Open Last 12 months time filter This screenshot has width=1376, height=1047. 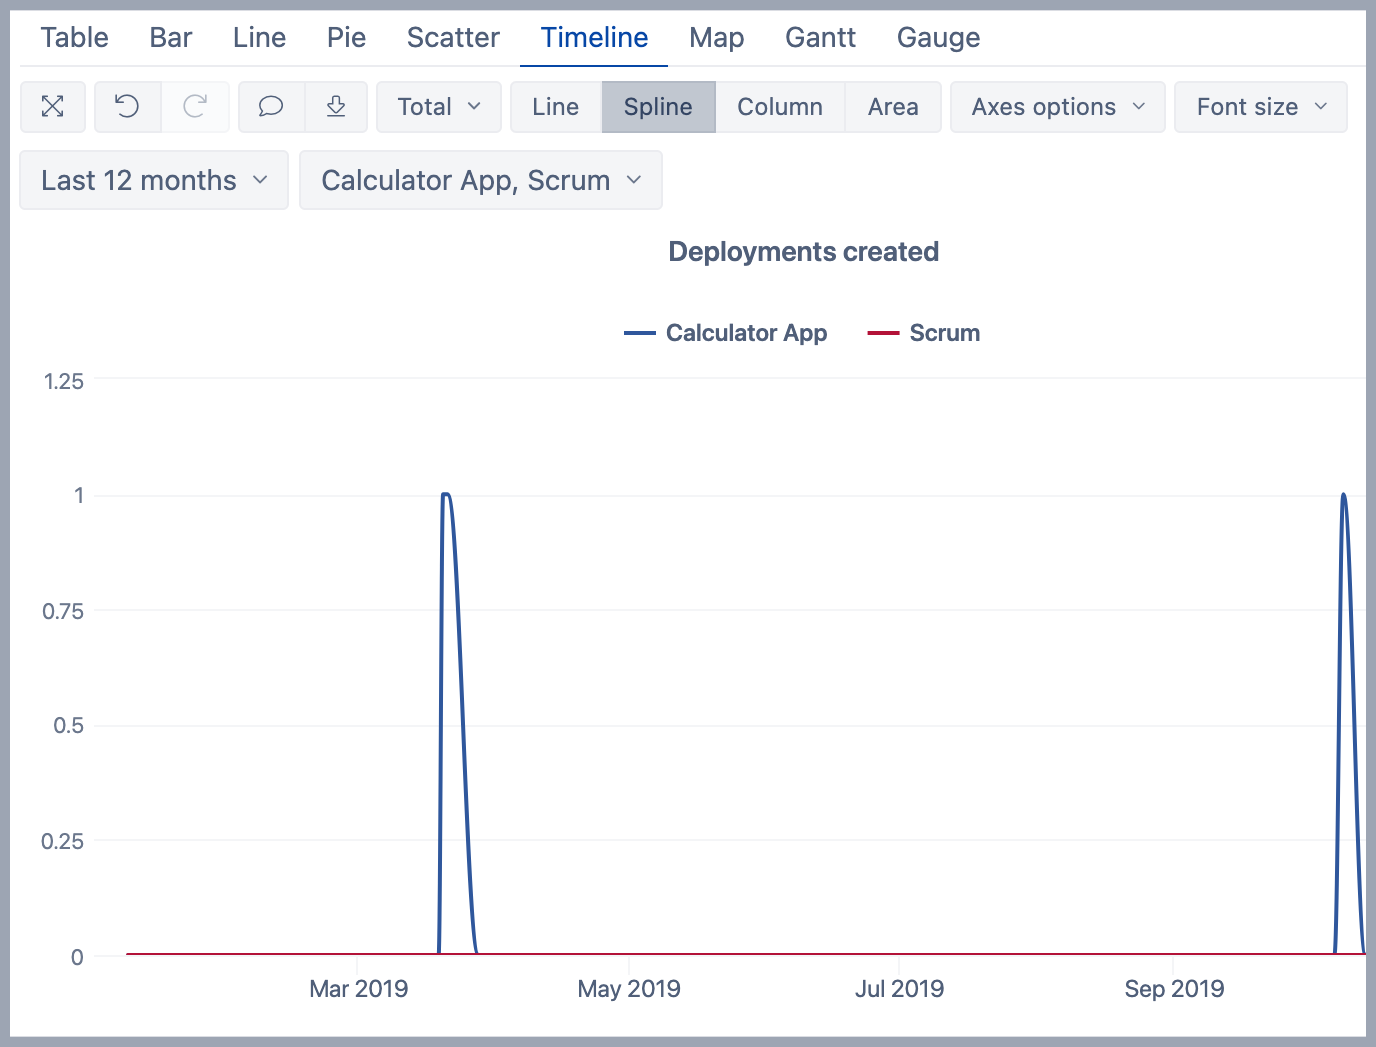tap(154, 180)
